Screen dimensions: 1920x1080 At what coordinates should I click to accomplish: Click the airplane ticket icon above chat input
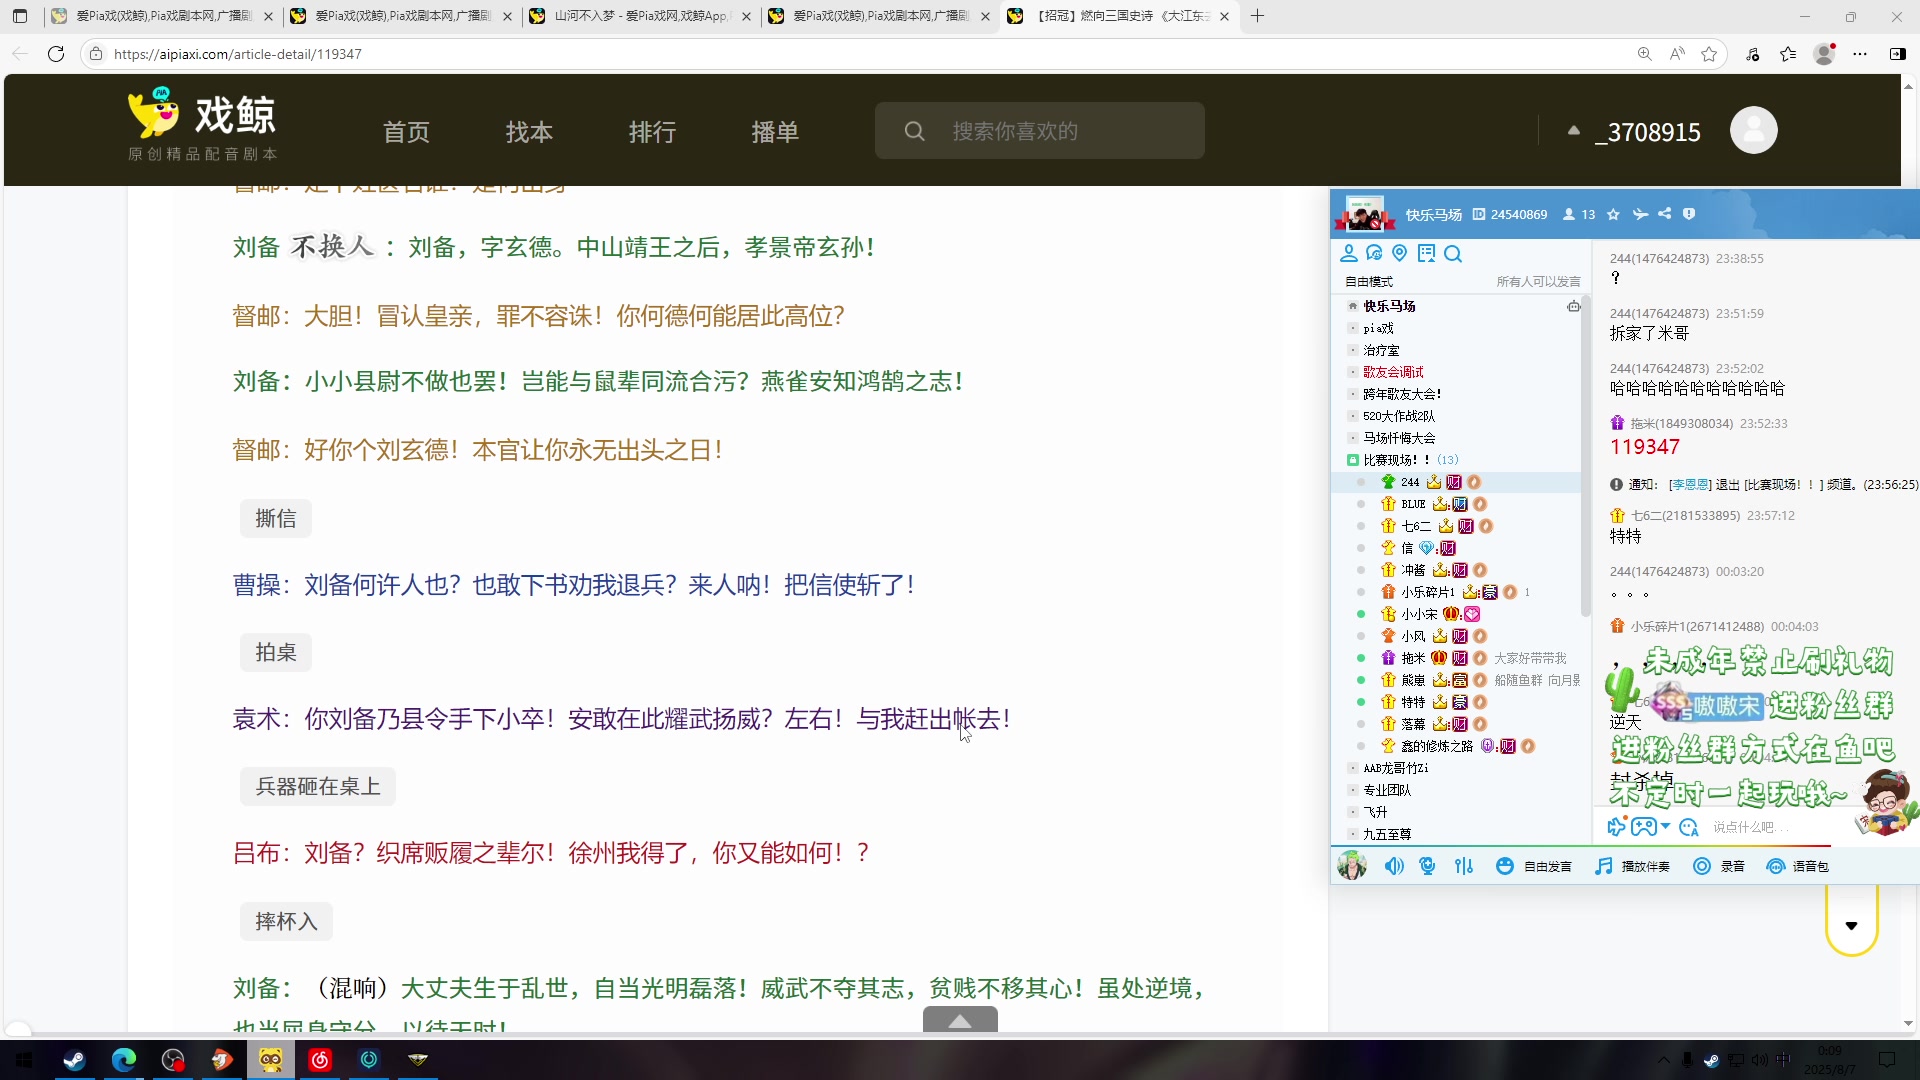[x=1616, y=827]
